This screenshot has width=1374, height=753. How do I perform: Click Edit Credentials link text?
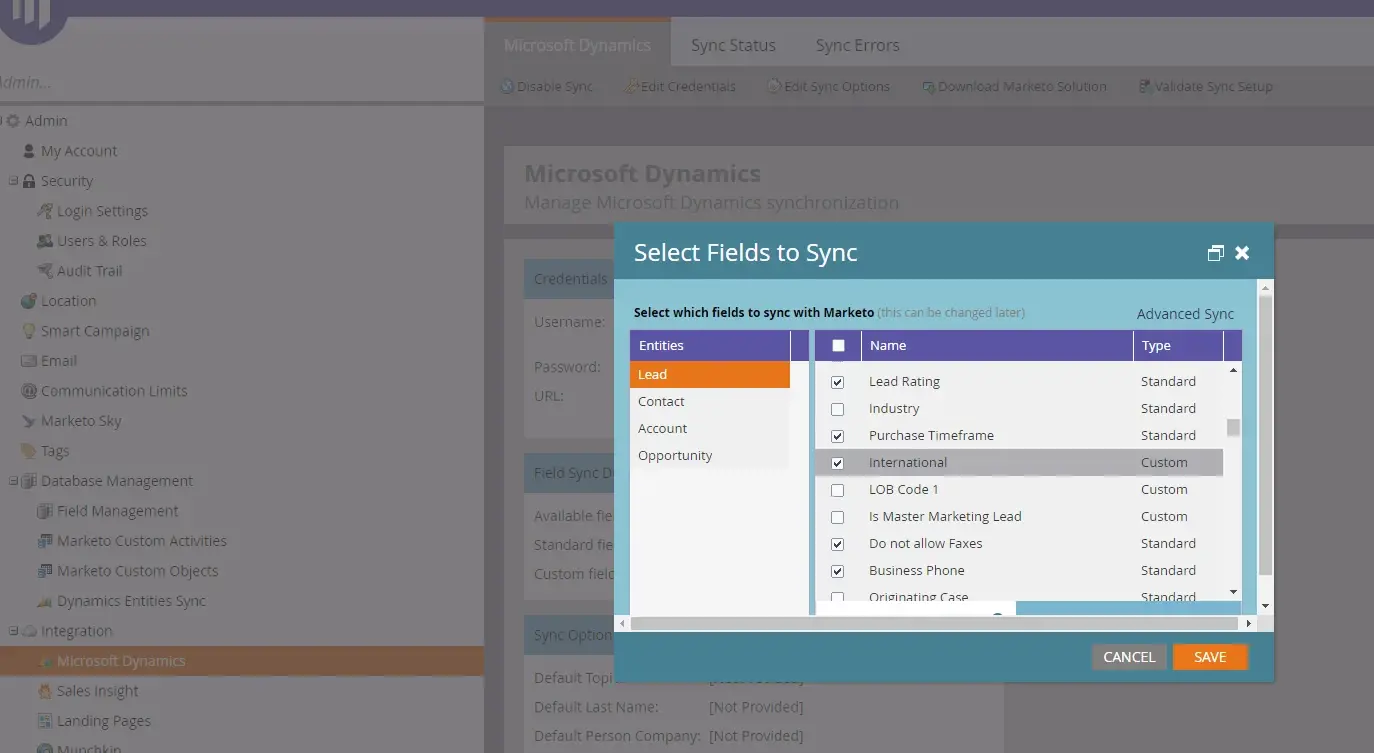(688, 87)
